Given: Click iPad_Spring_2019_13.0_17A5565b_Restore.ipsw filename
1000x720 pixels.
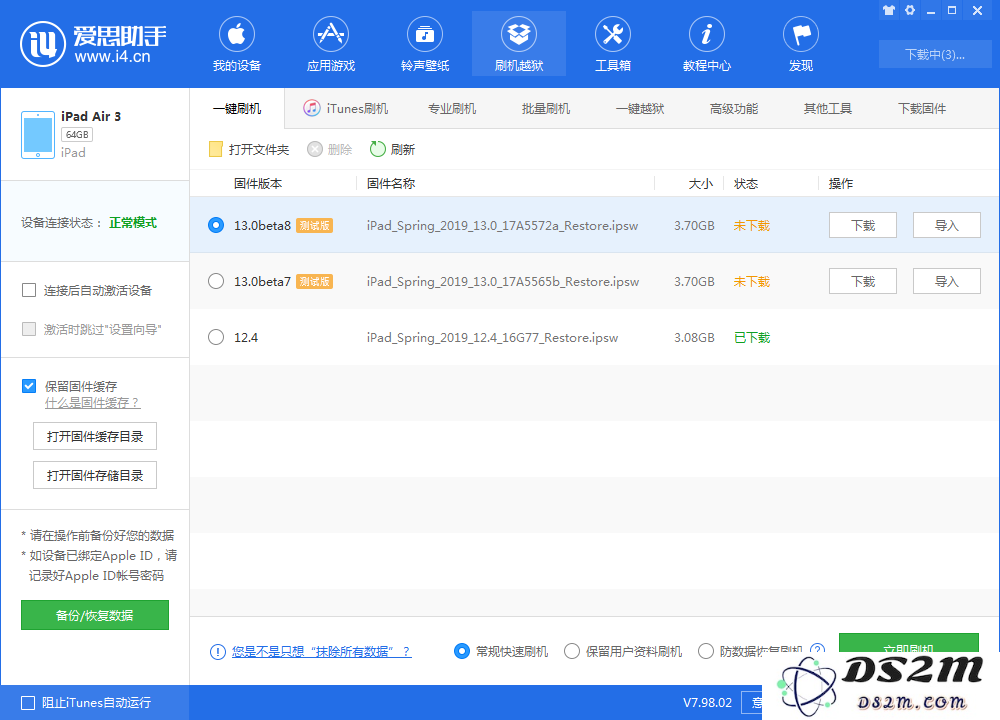Looking at the screenshot, I should tap(503, 282).
